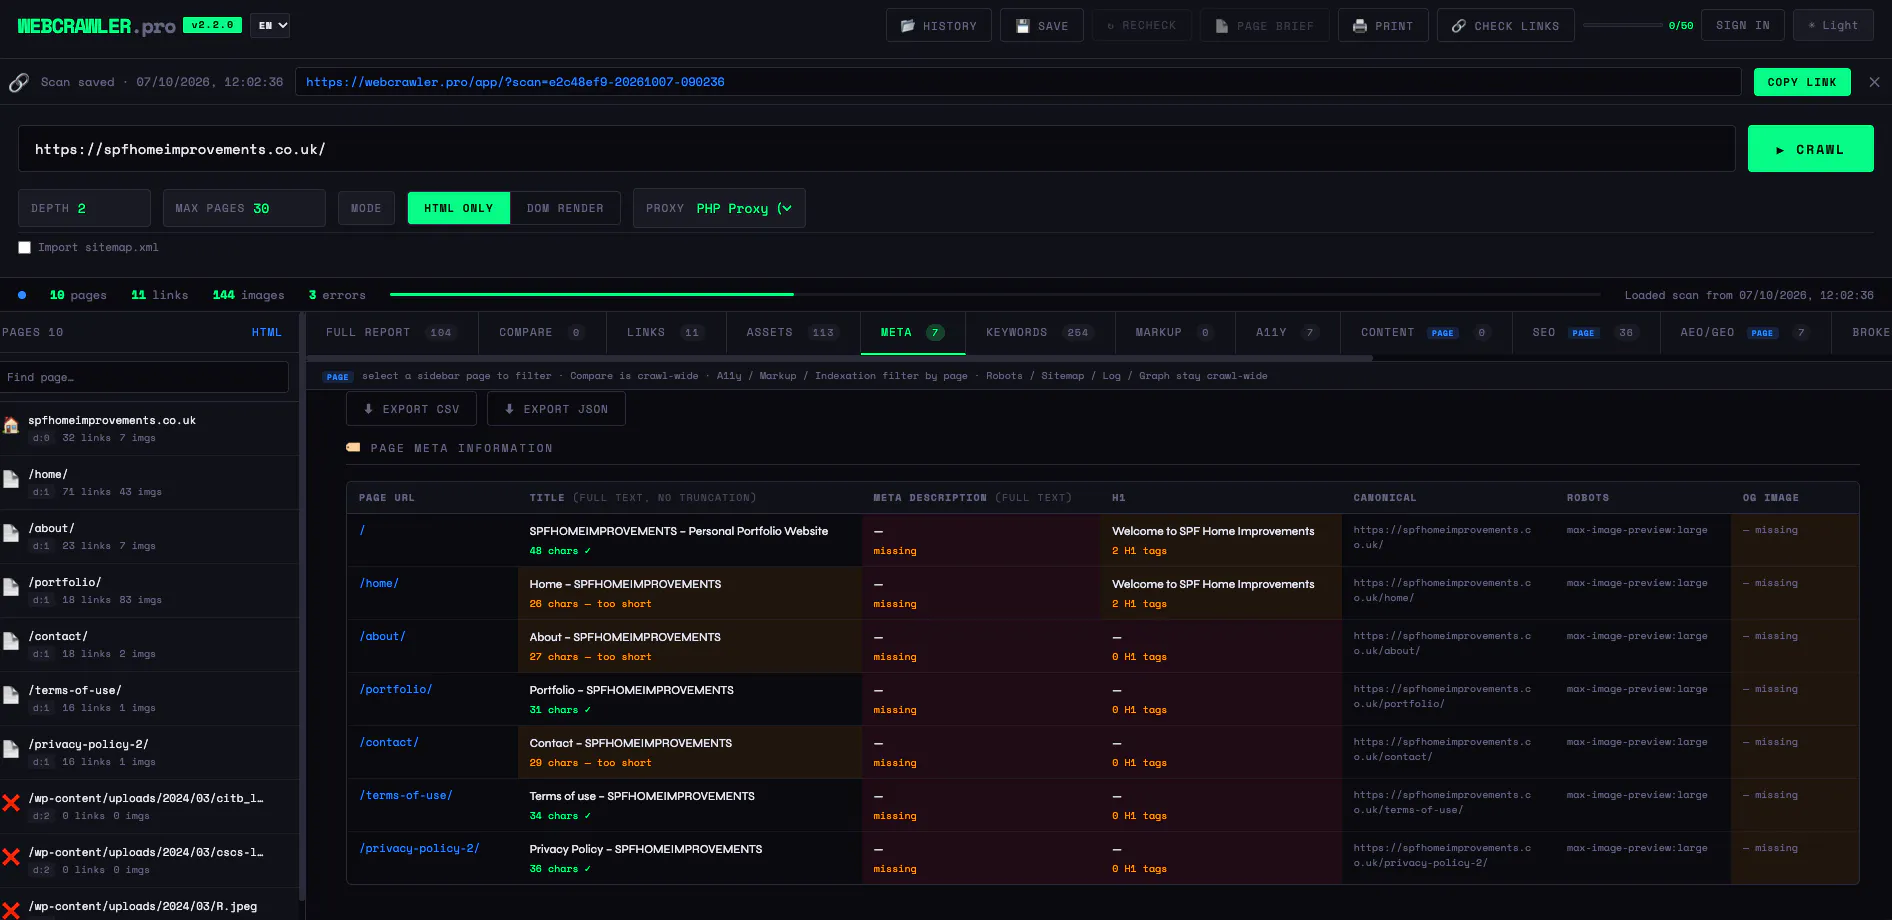Click the Find page search field
This screenshot has height=920, width=1892.
point(144,377)
